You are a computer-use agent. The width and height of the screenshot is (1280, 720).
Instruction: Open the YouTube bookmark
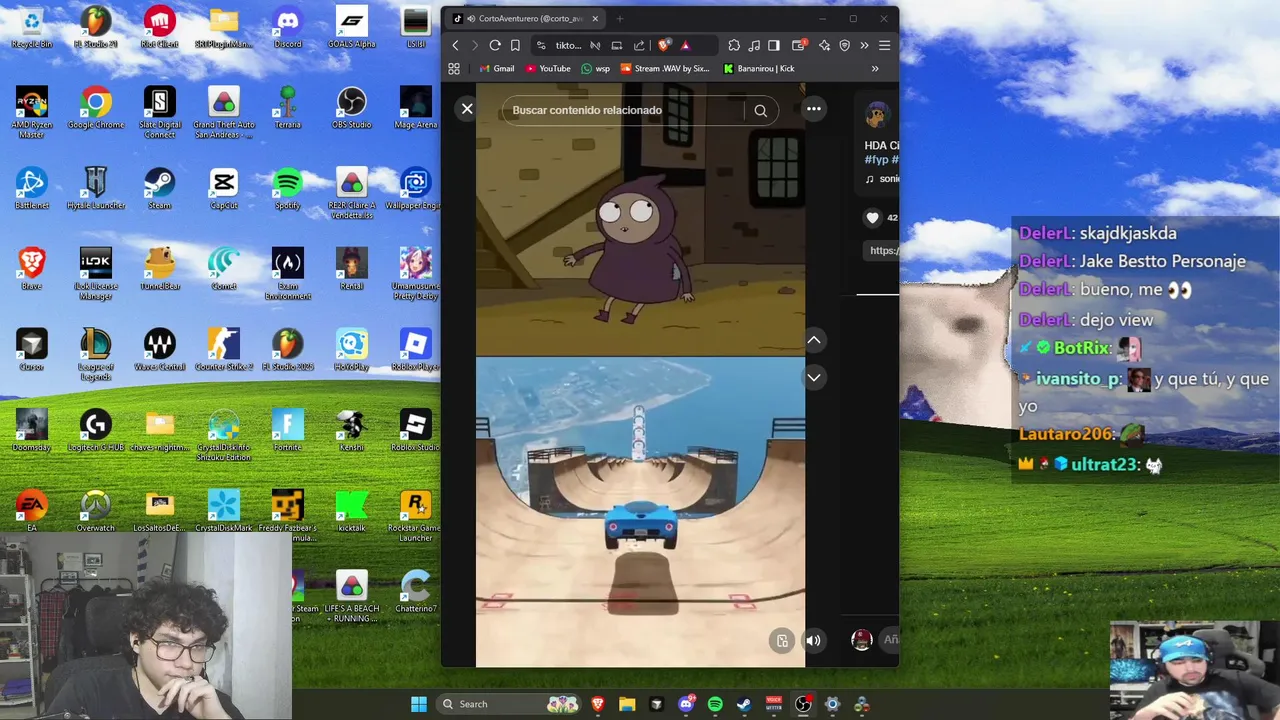548,69
